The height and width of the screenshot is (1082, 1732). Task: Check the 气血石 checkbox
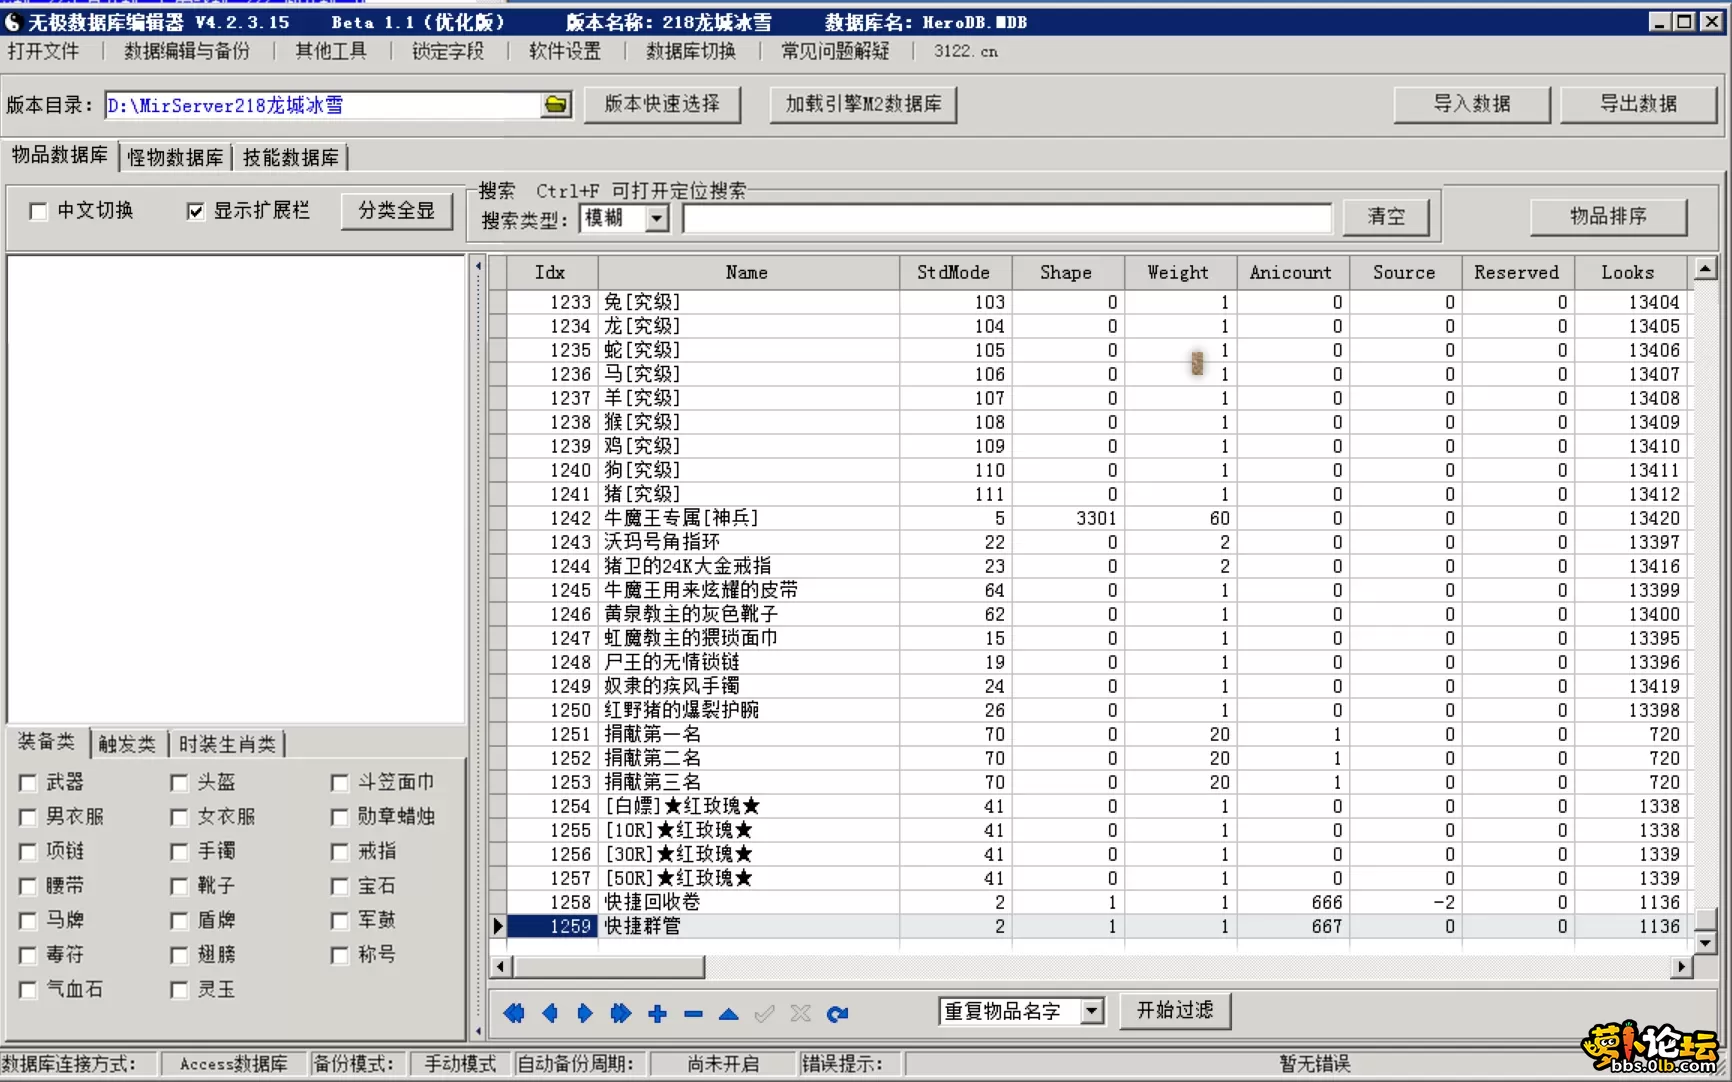[28, 990]
